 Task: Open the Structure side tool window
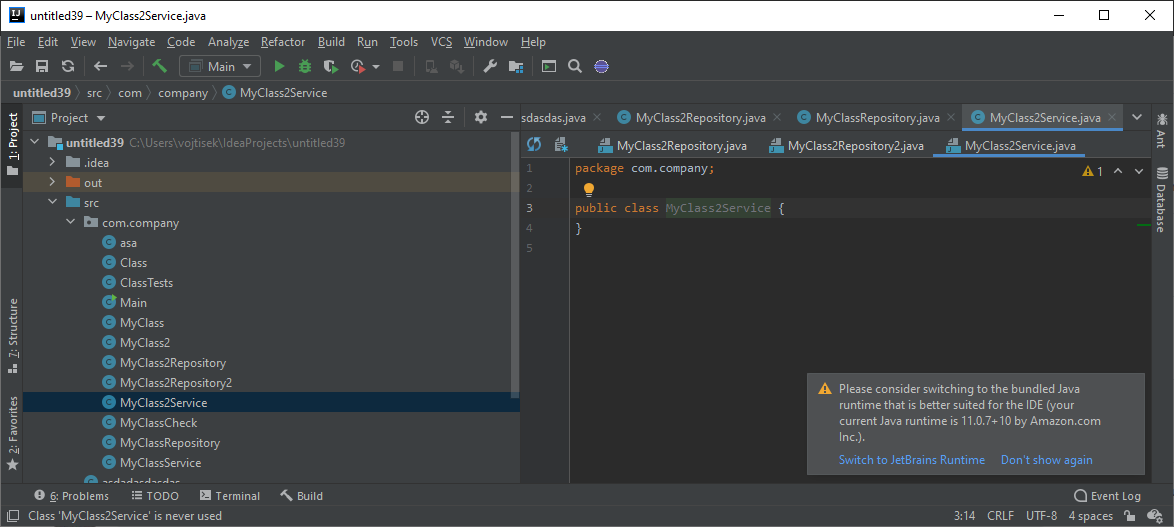(13, 337)
